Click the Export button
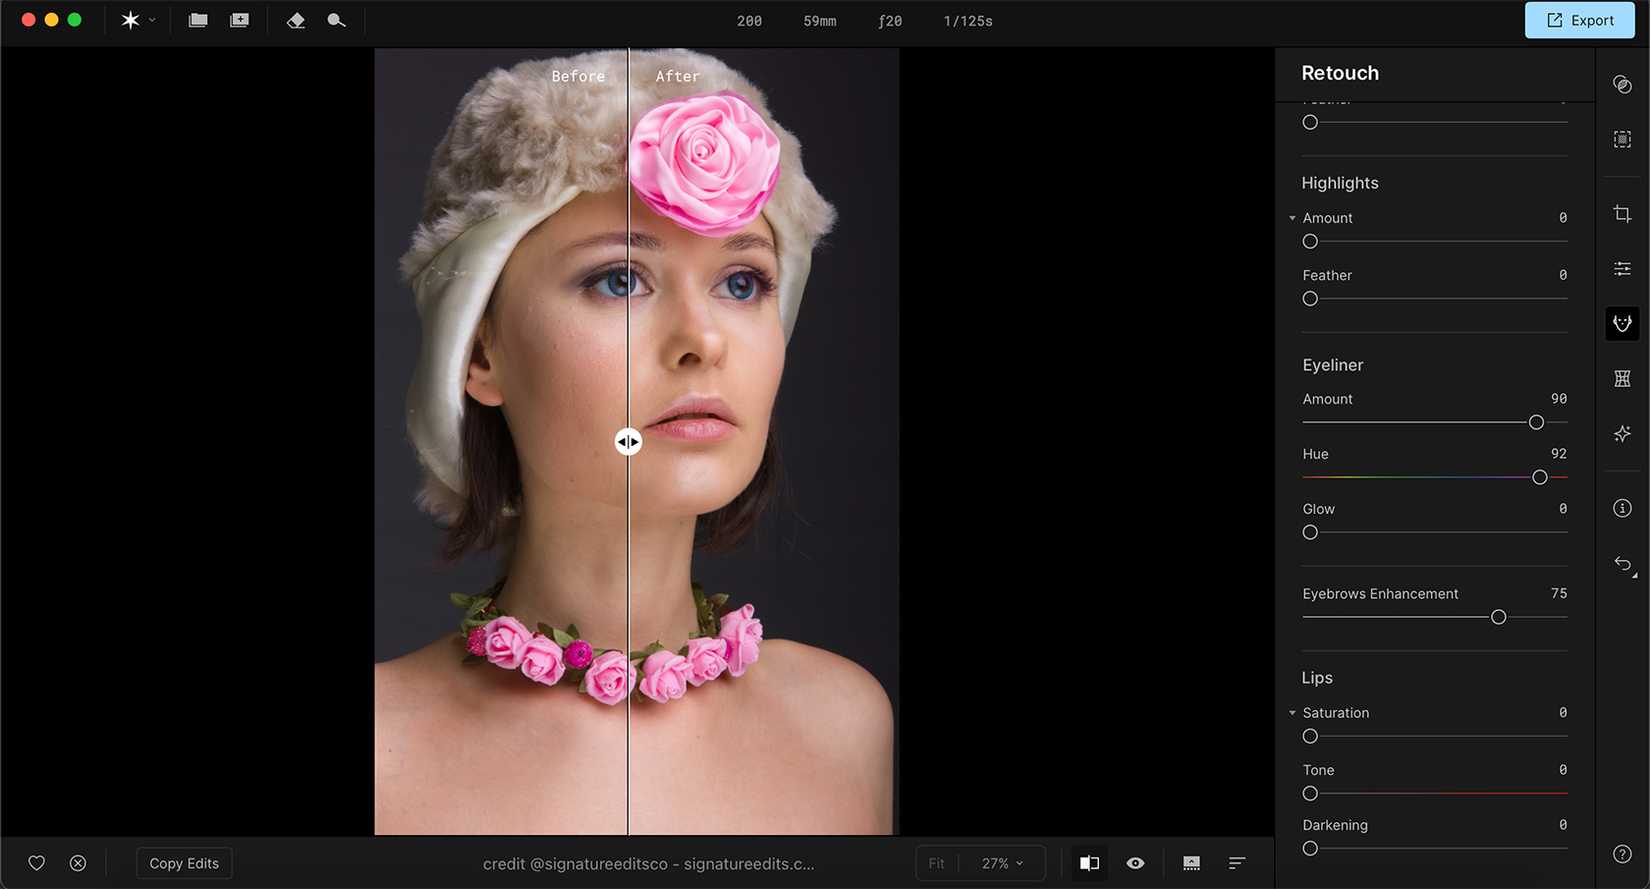 coord(1580,20)
